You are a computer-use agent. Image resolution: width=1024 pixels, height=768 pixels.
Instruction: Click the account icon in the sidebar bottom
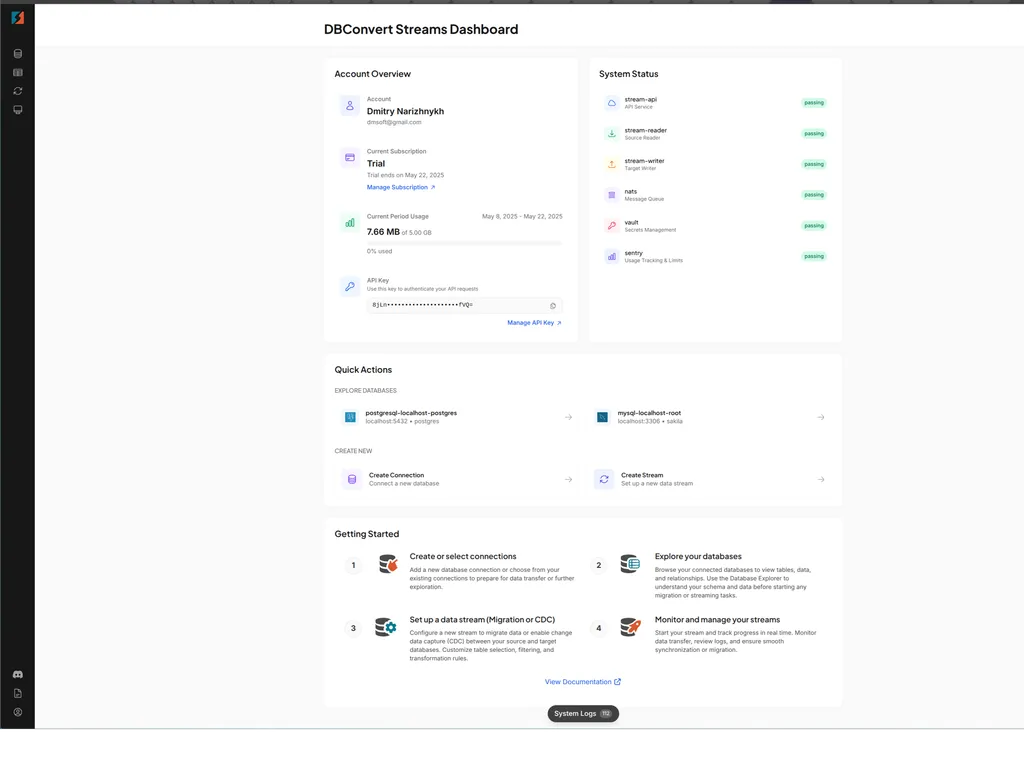coord(17,712)
